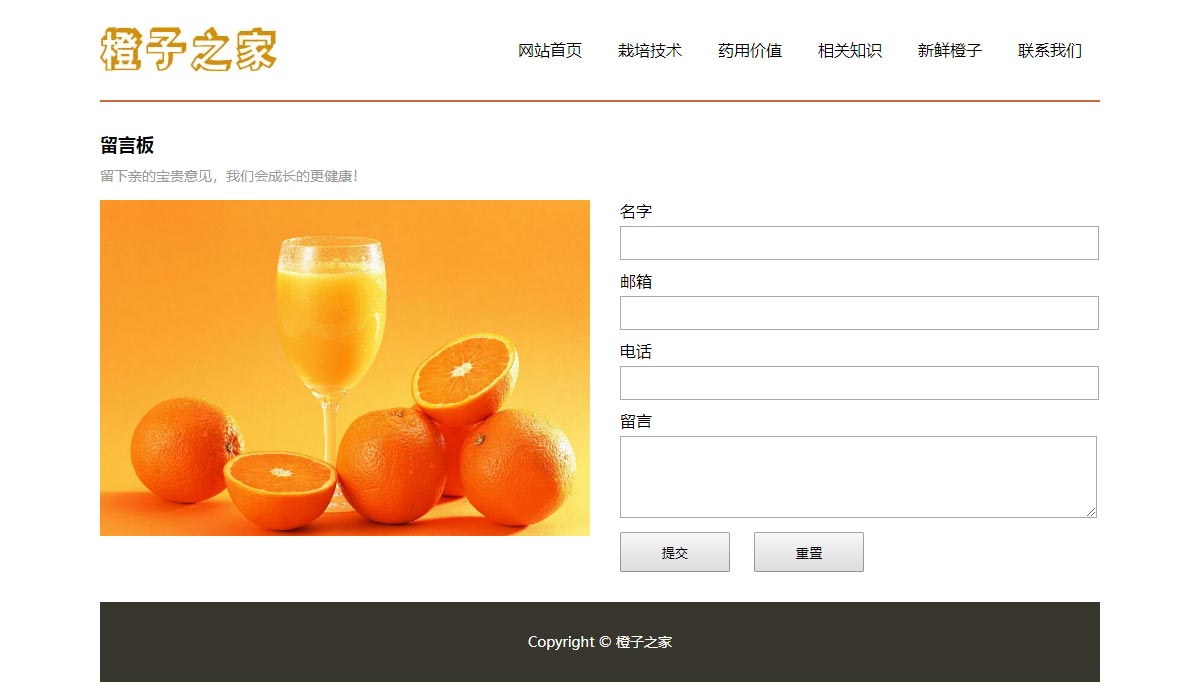
Task: Open the 联系我们 navigation link
Action: [x=1050, y=51]
